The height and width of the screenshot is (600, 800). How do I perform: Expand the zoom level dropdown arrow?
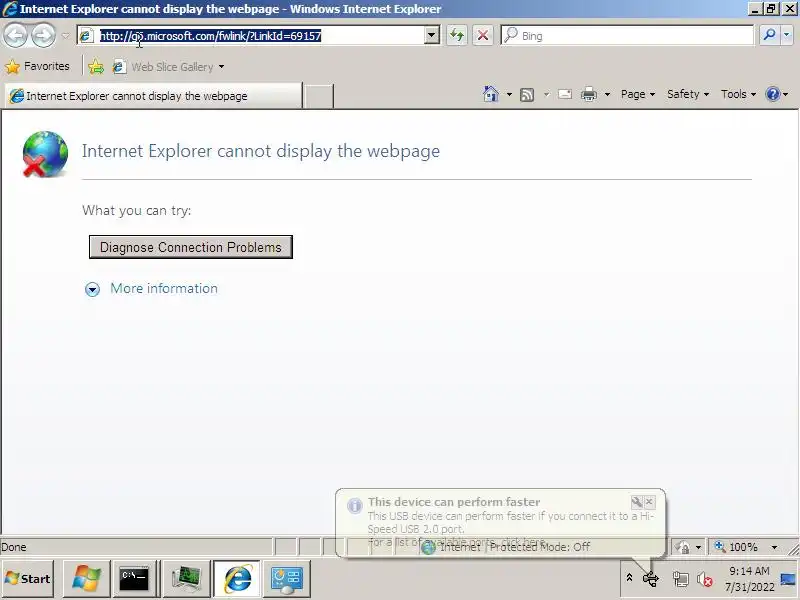tap(774, 547)
